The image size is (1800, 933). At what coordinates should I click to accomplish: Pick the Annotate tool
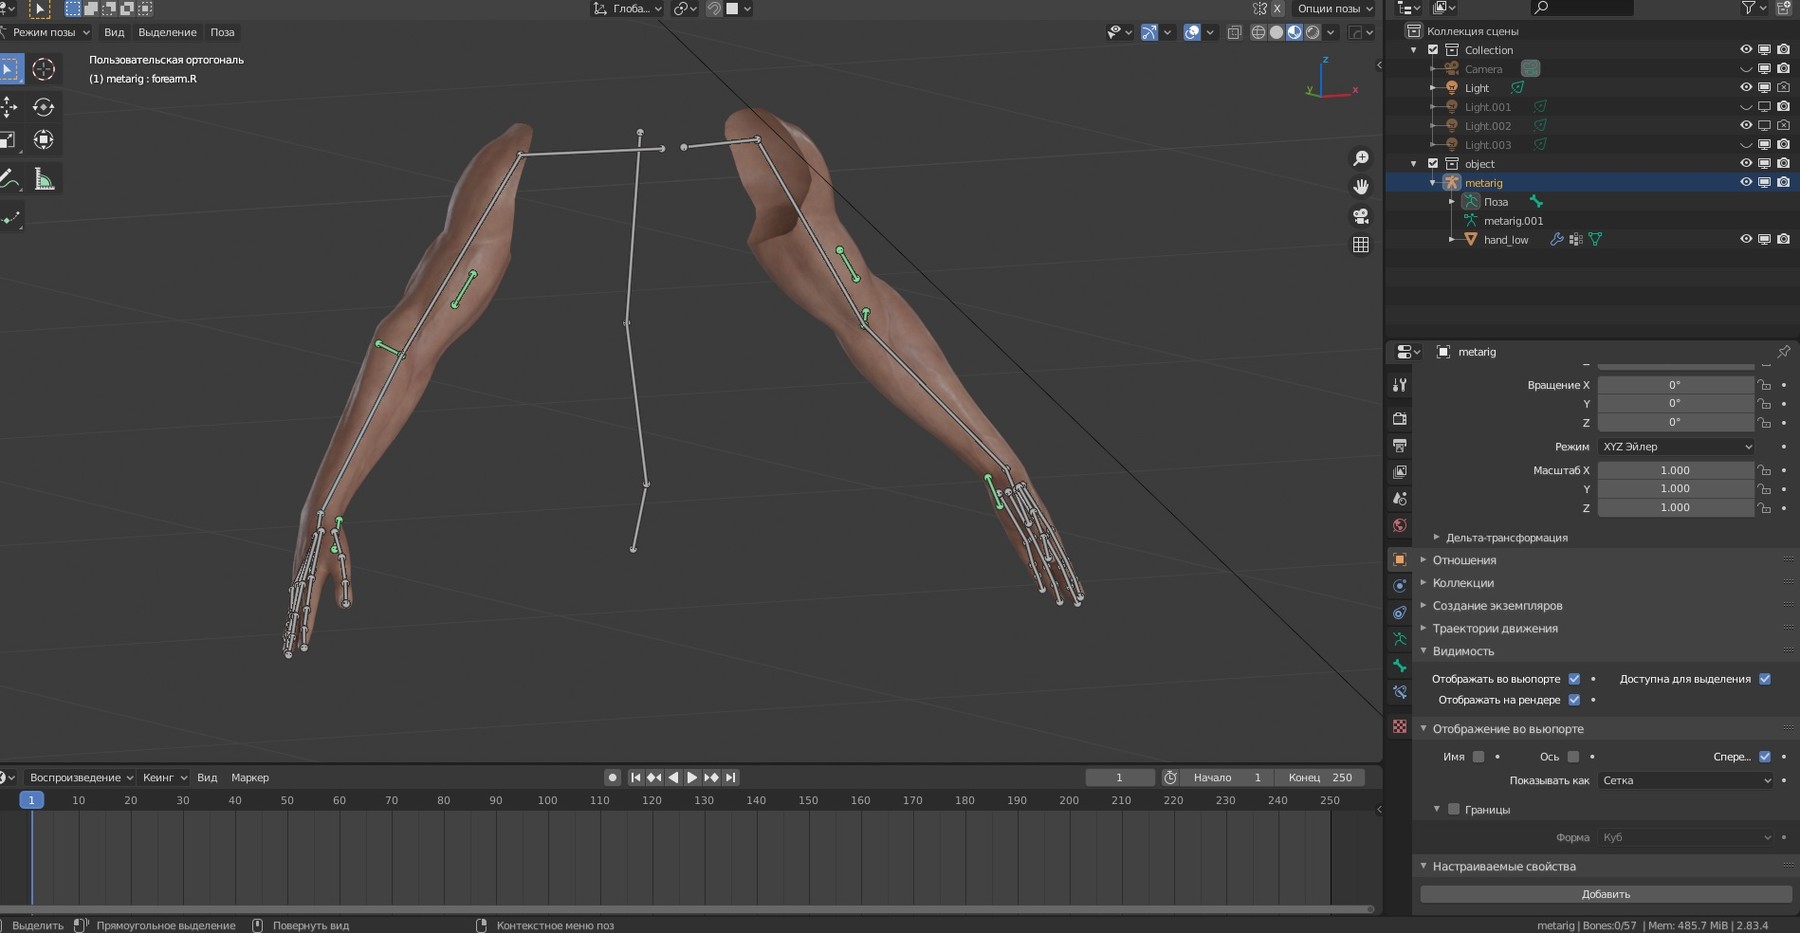(11, 179)
